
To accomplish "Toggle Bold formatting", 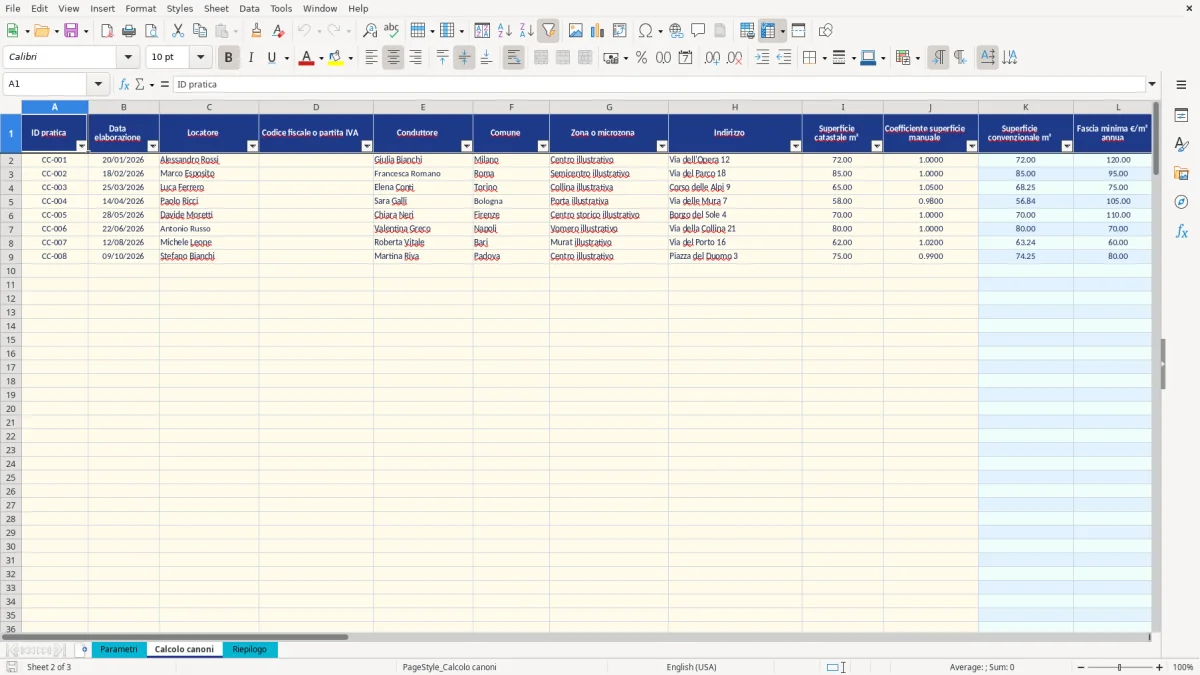I will tap(228, 58).
